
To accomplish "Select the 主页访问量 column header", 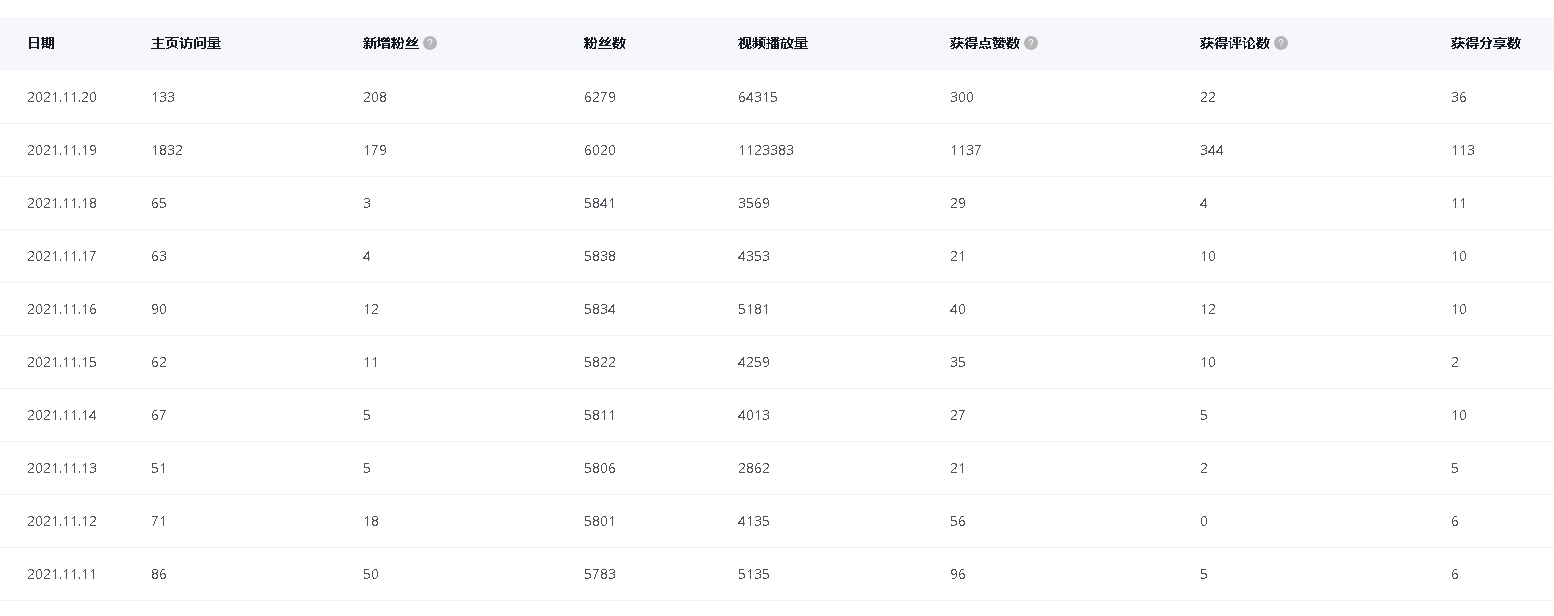I will [x=186, y=44].
